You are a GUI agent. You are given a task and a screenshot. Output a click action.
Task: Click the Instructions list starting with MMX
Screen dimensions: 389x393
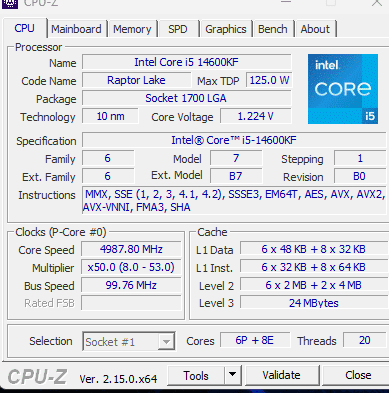pos(234,200)
